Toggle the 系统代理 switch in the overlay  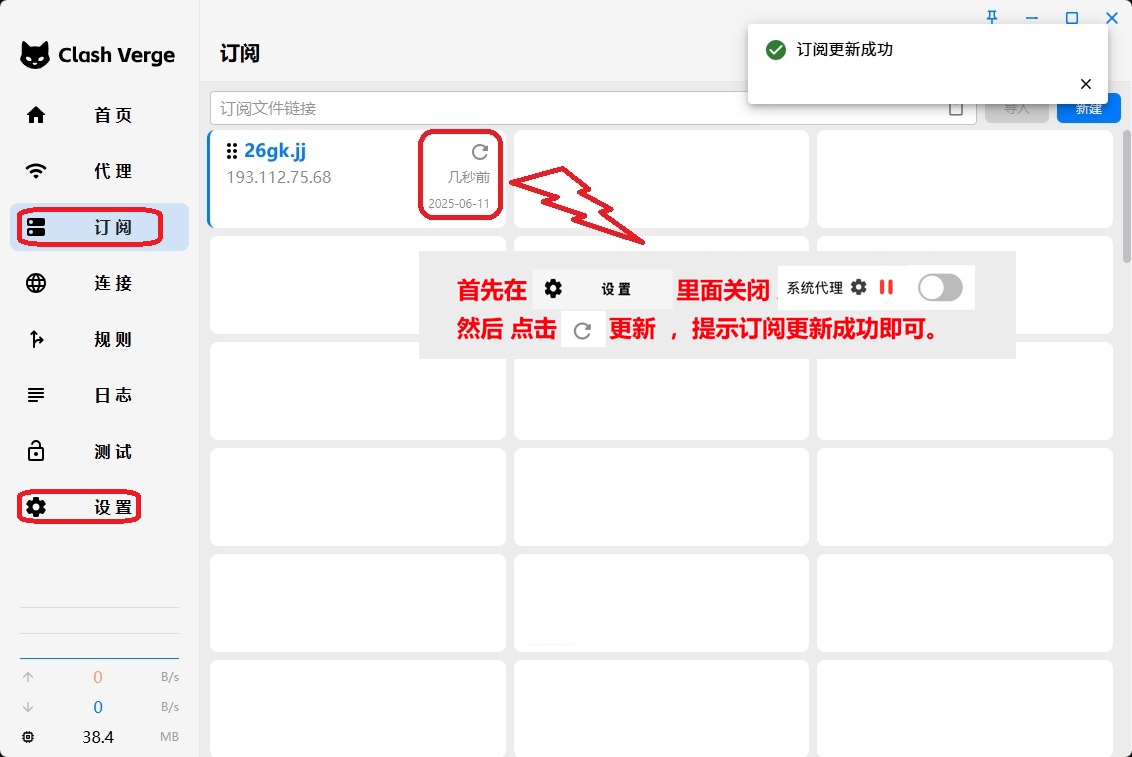pos(940,288)
